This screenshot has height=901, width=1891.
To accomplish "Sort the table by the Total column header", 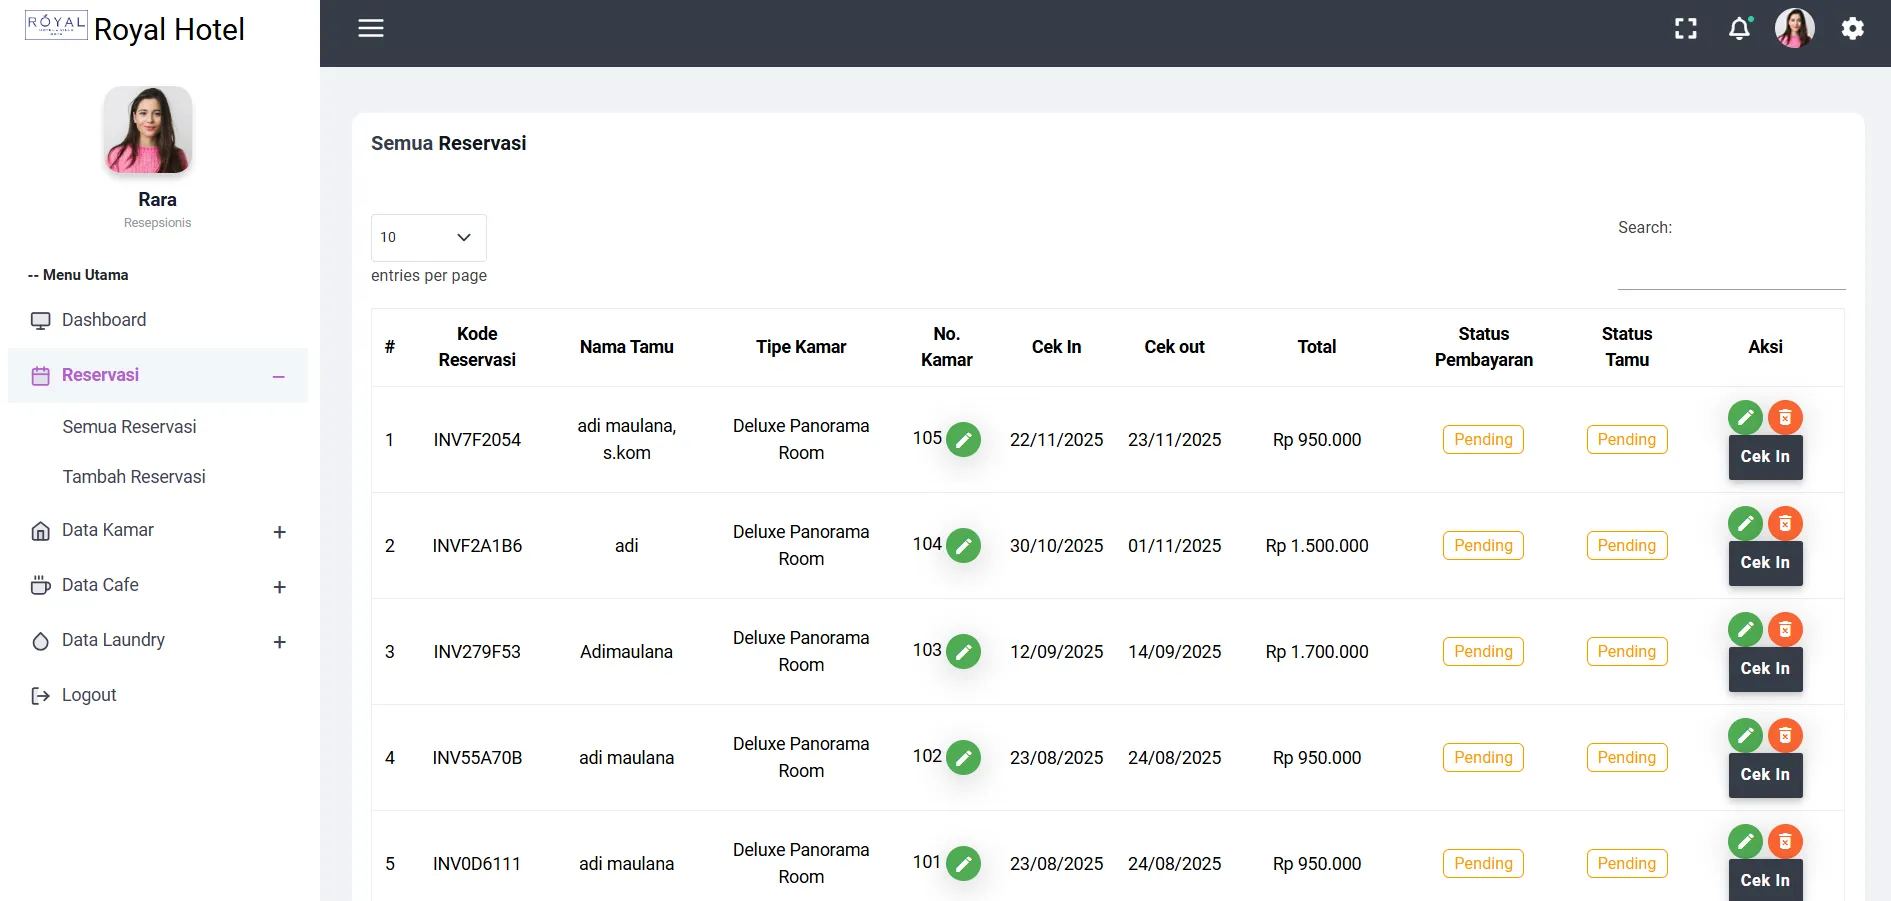I will pyautogui.click(x=1316, y=347).
